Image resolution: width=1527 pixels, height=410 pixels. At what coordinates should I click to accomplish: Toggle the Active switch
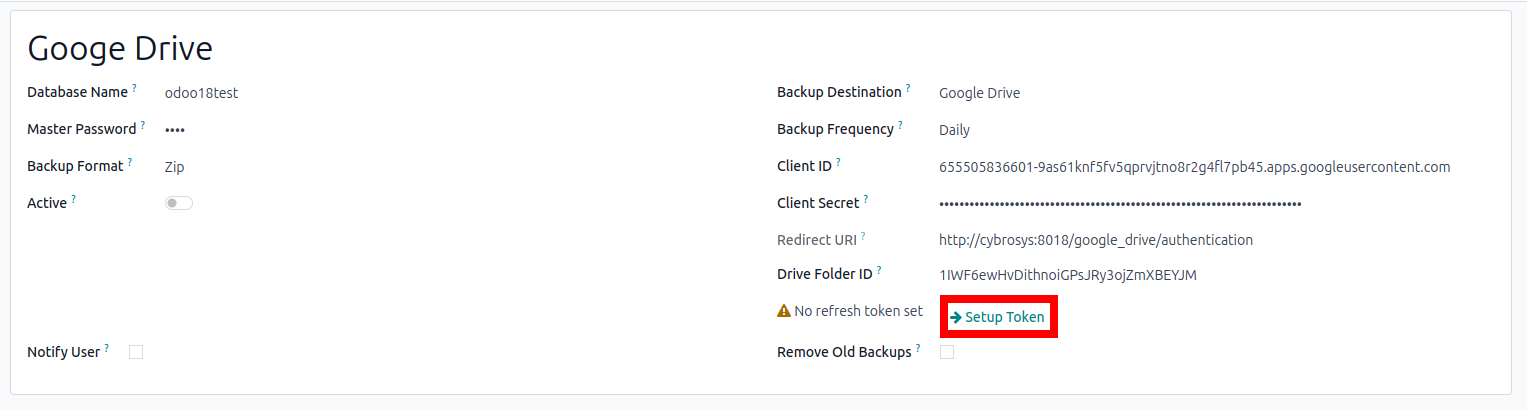179,203
